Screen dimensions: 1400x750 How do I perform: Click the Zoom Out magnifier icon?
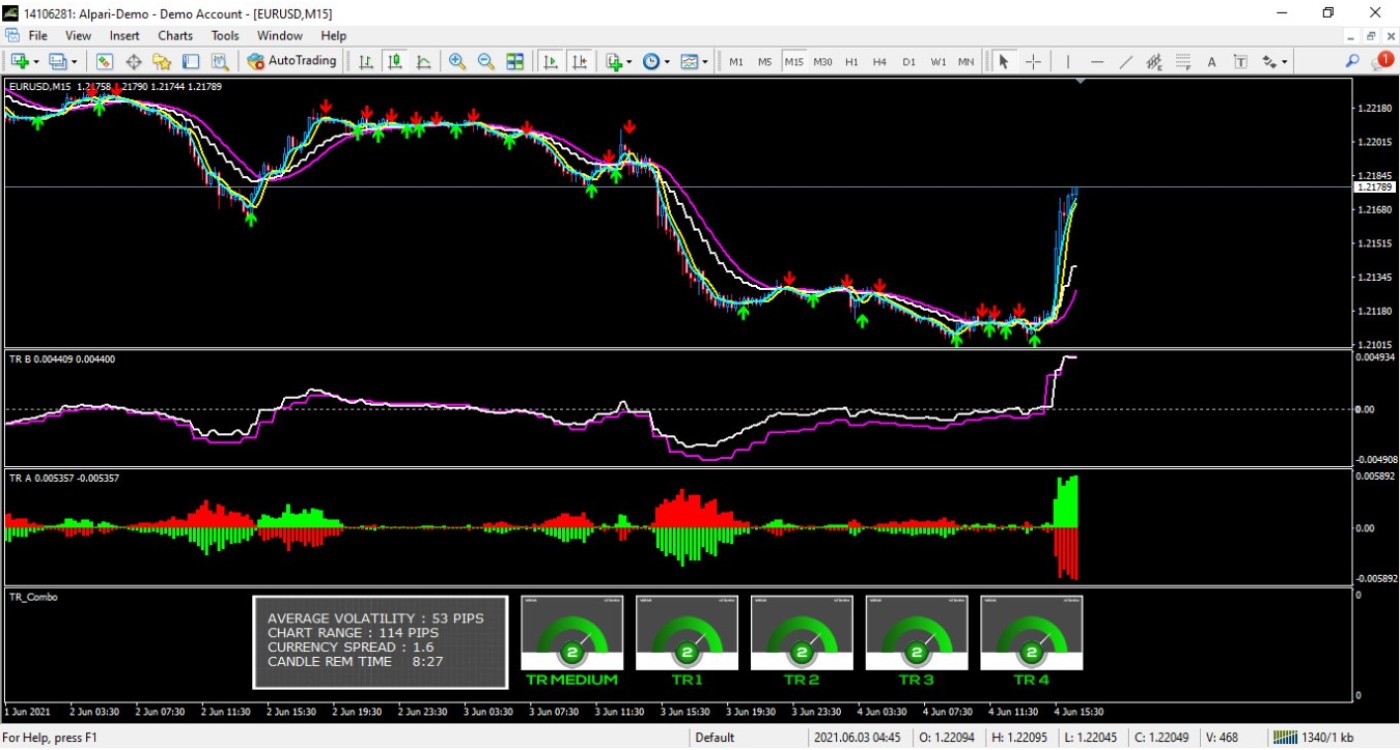pos(486,62)
